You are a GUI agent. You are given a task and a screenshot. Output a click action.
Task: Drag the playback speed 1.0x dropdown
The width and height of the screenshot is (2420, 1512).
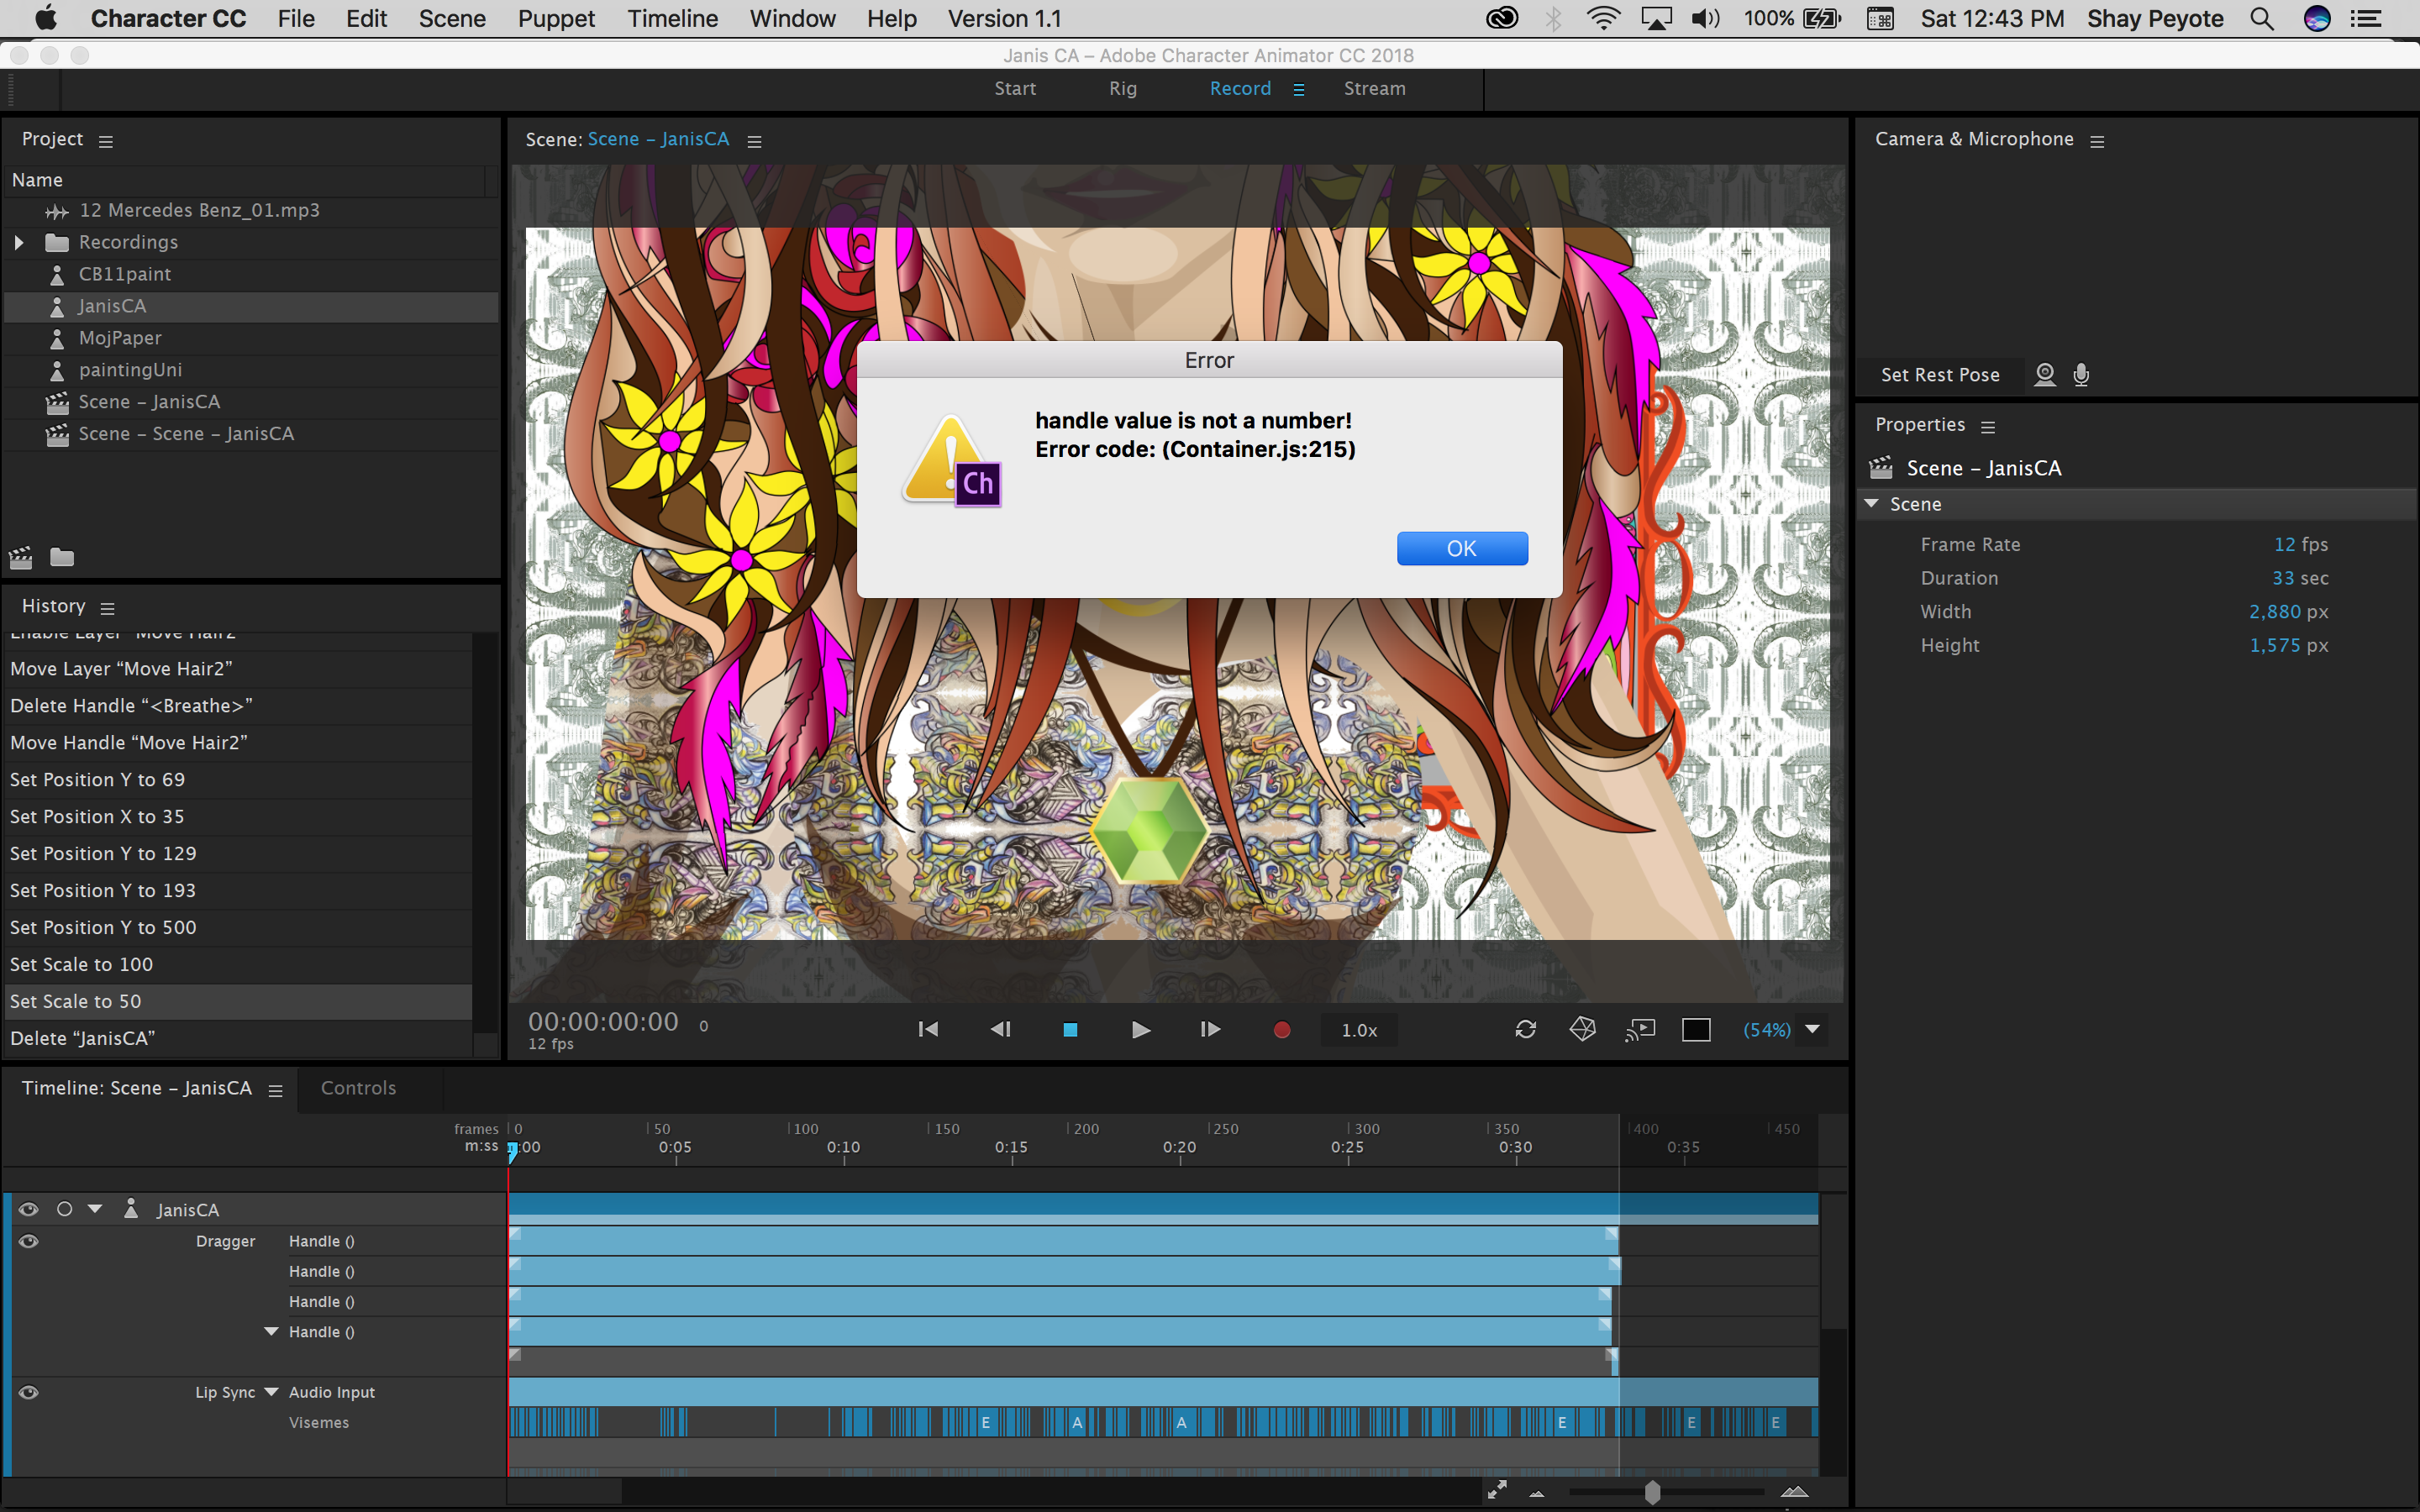click(1359, 1030)
